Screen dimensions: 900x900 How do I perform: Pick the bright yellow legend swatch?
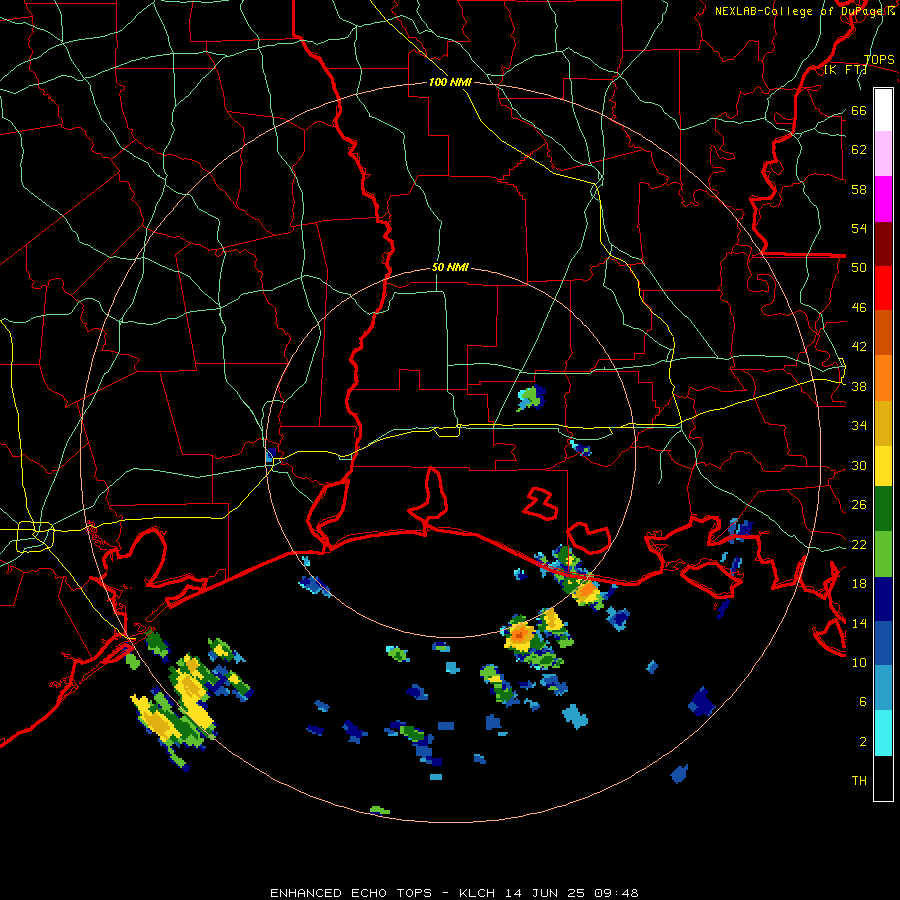(x=883, y=465)
